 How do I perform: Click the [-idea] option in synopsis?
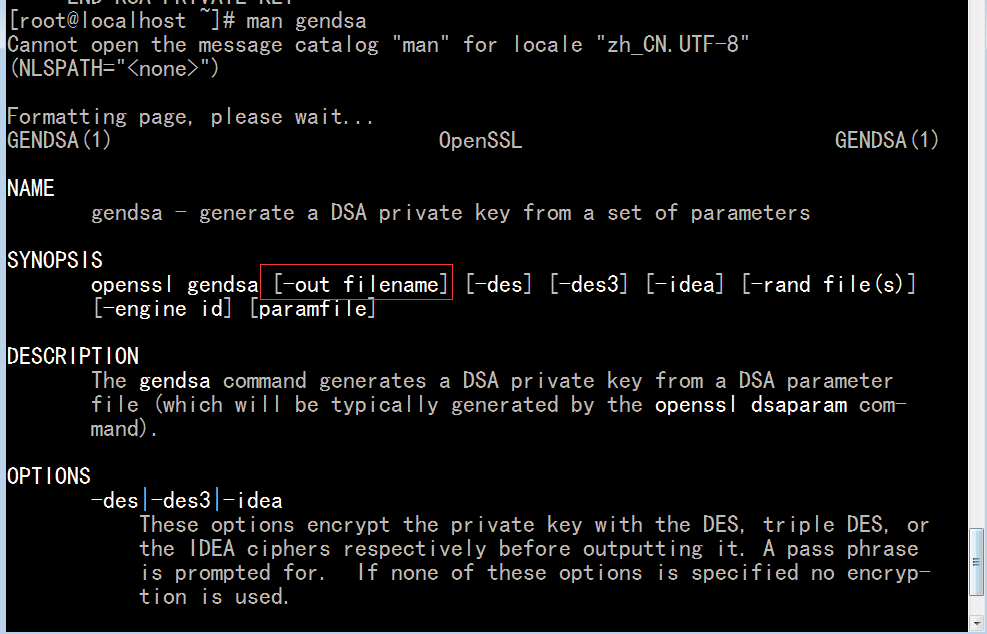[685, 285]
